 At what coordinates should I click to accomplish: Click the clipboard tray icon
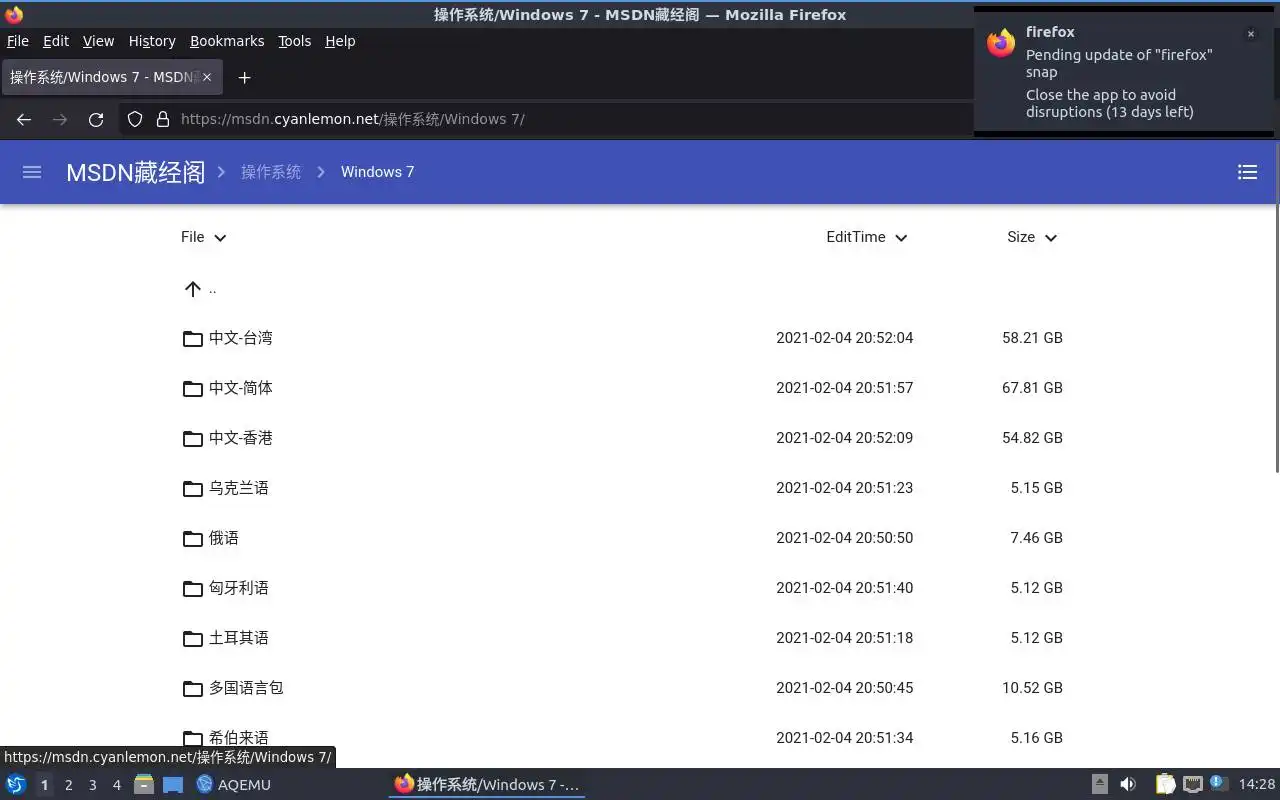[1165, 784]
